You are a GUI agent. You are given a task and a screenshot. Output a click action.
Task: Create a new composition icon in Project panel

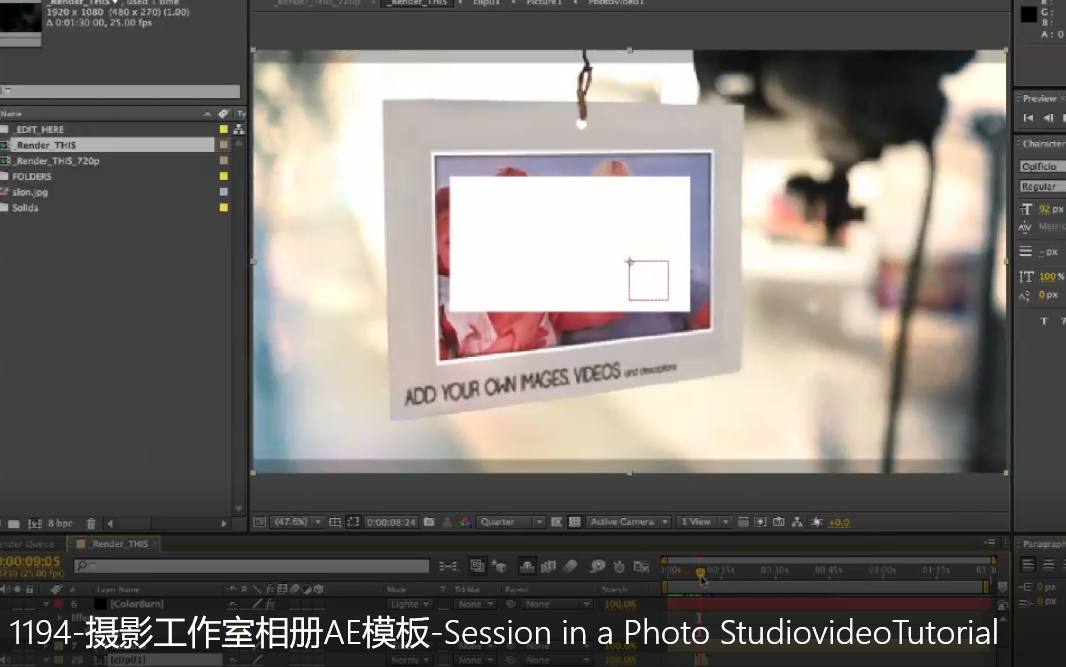(35, 524)
